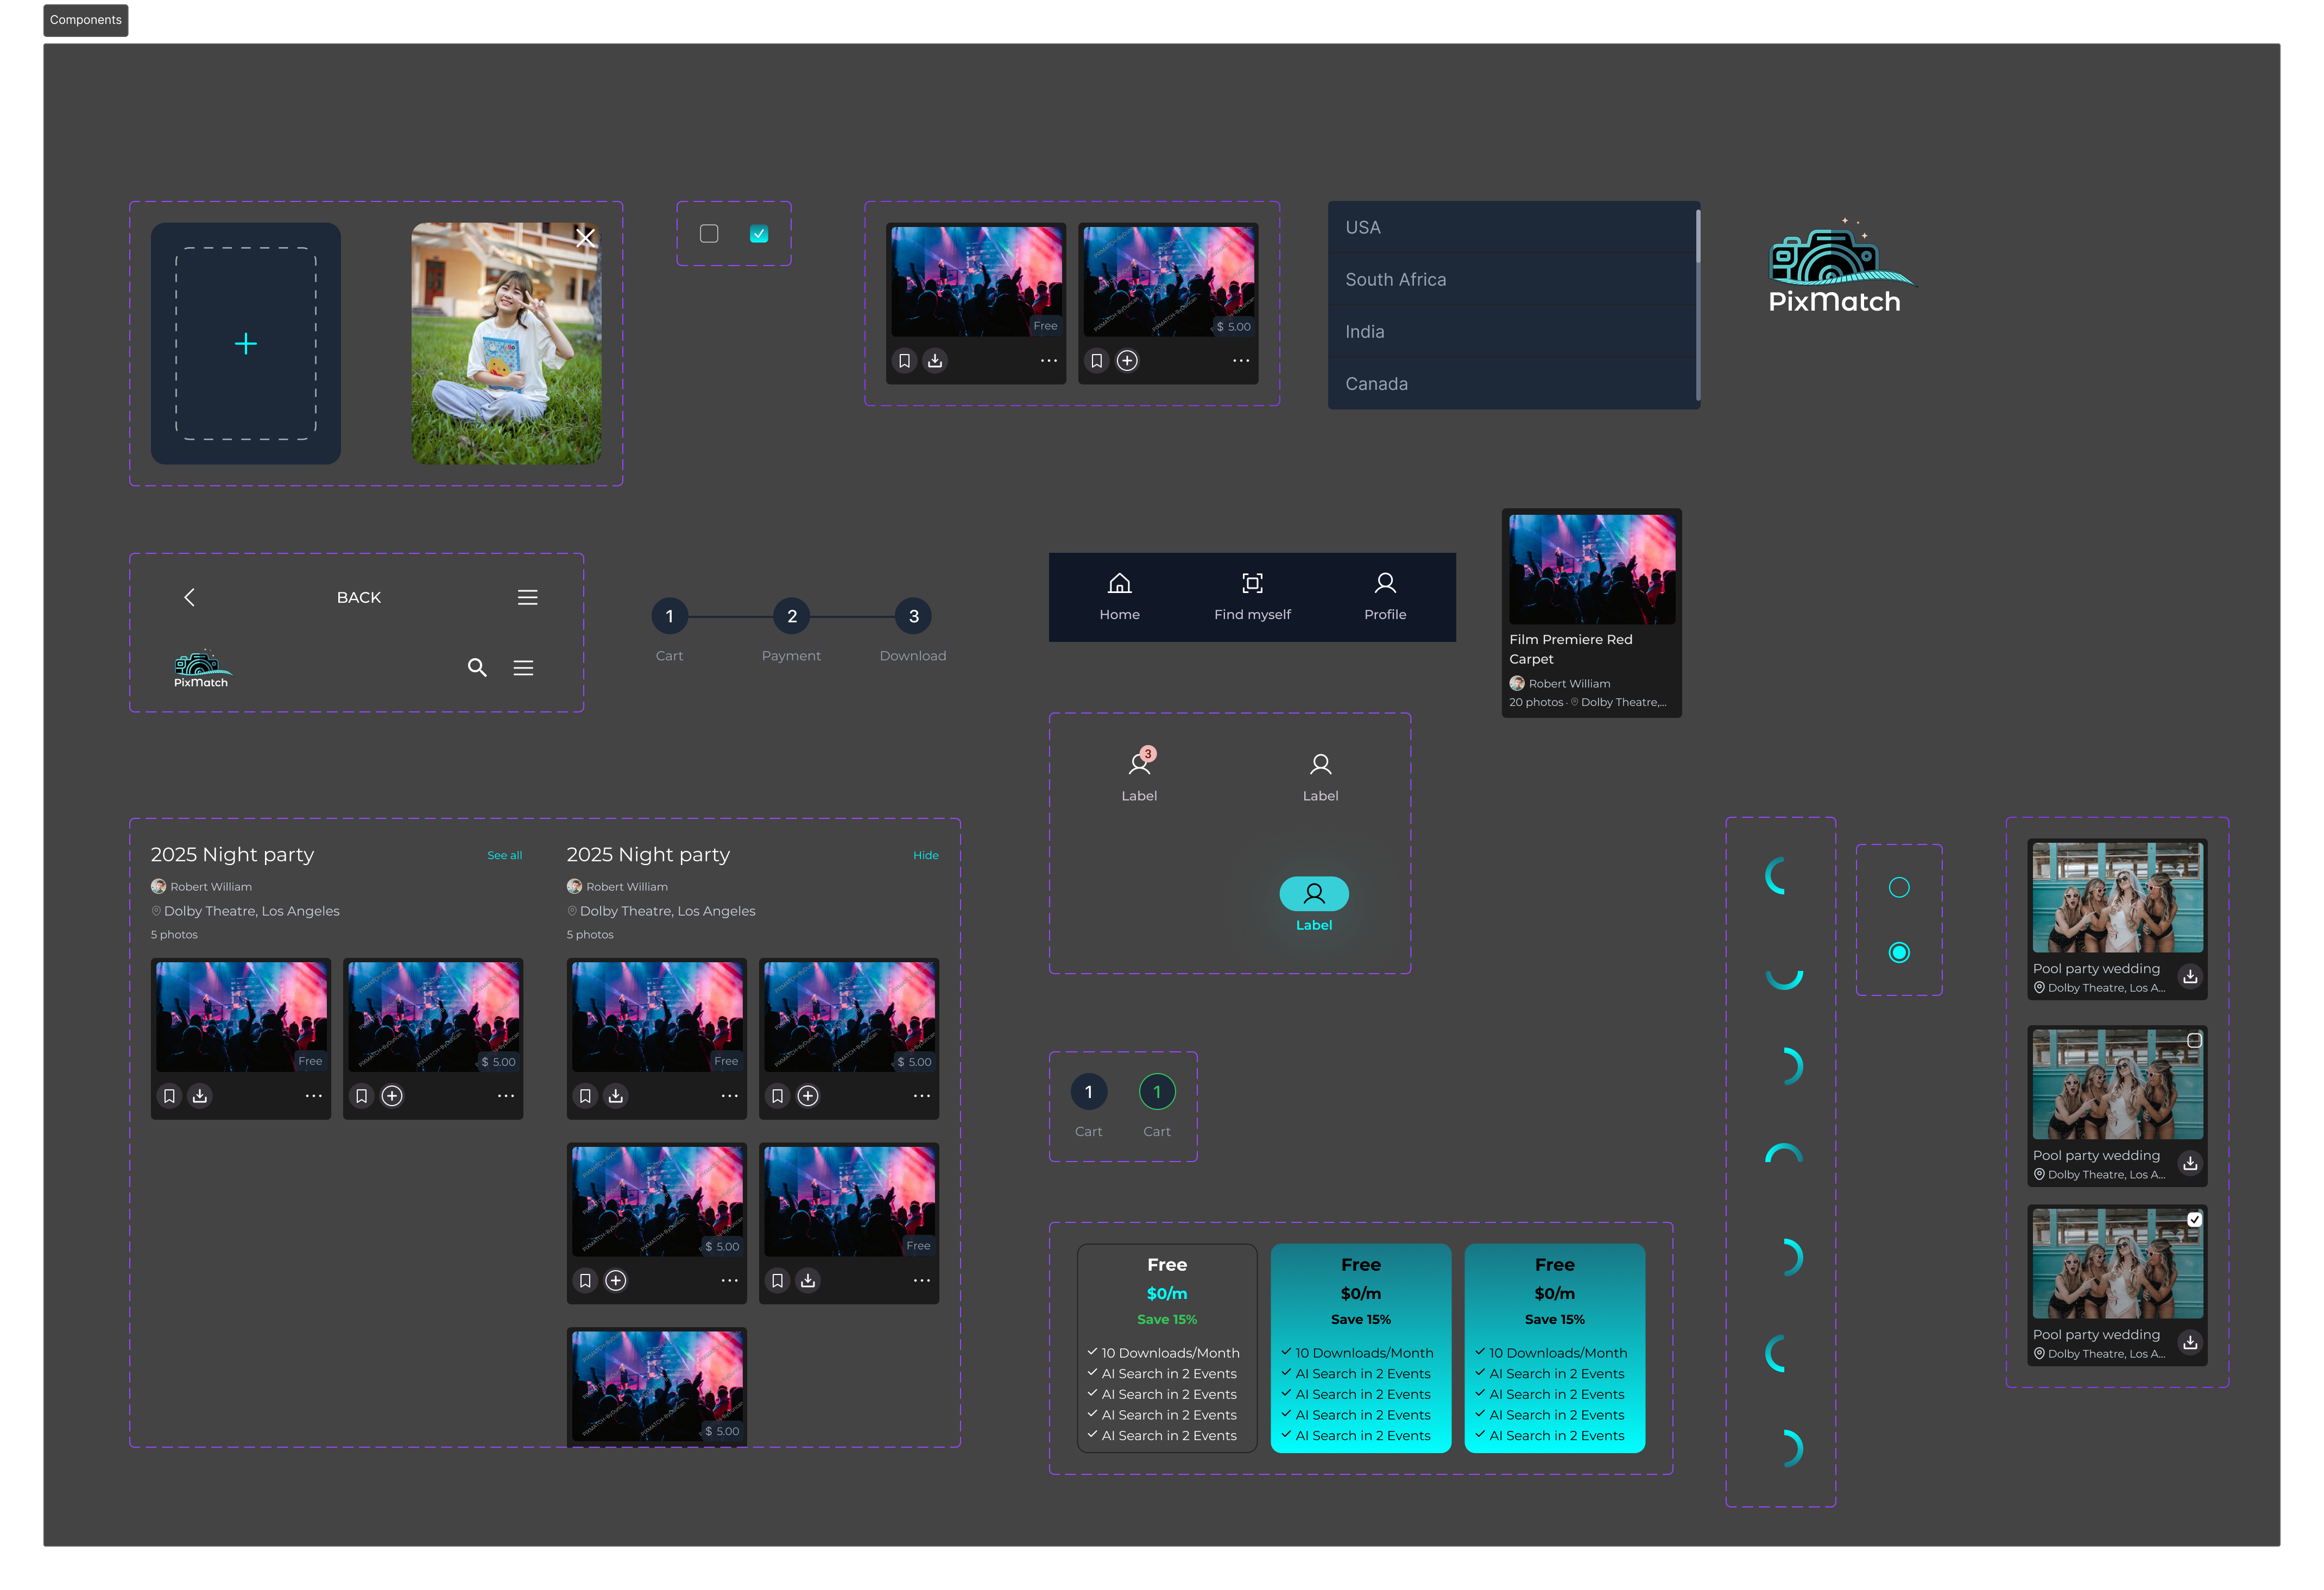Pick Canada in the country list
2324x1590 pixels.
(x=1512, y=384)
